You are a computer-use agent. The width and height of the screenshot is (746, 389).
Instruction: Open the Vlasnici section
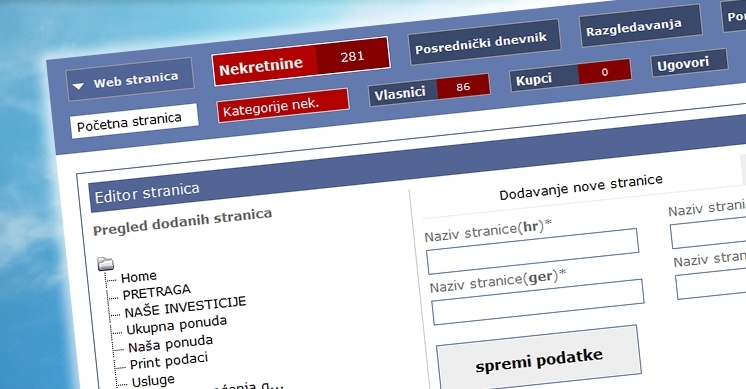[x=403, y=92]
